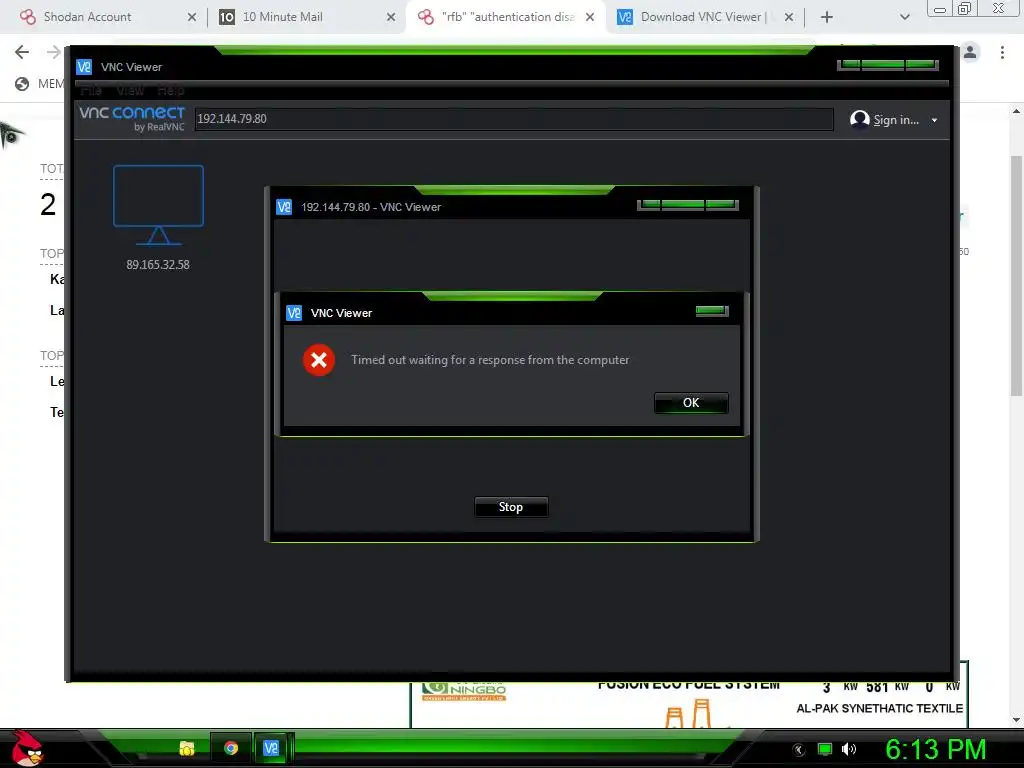Click the logo icon in 192.144.79.80 window title

pyautogui.click(x=284, y=207)
